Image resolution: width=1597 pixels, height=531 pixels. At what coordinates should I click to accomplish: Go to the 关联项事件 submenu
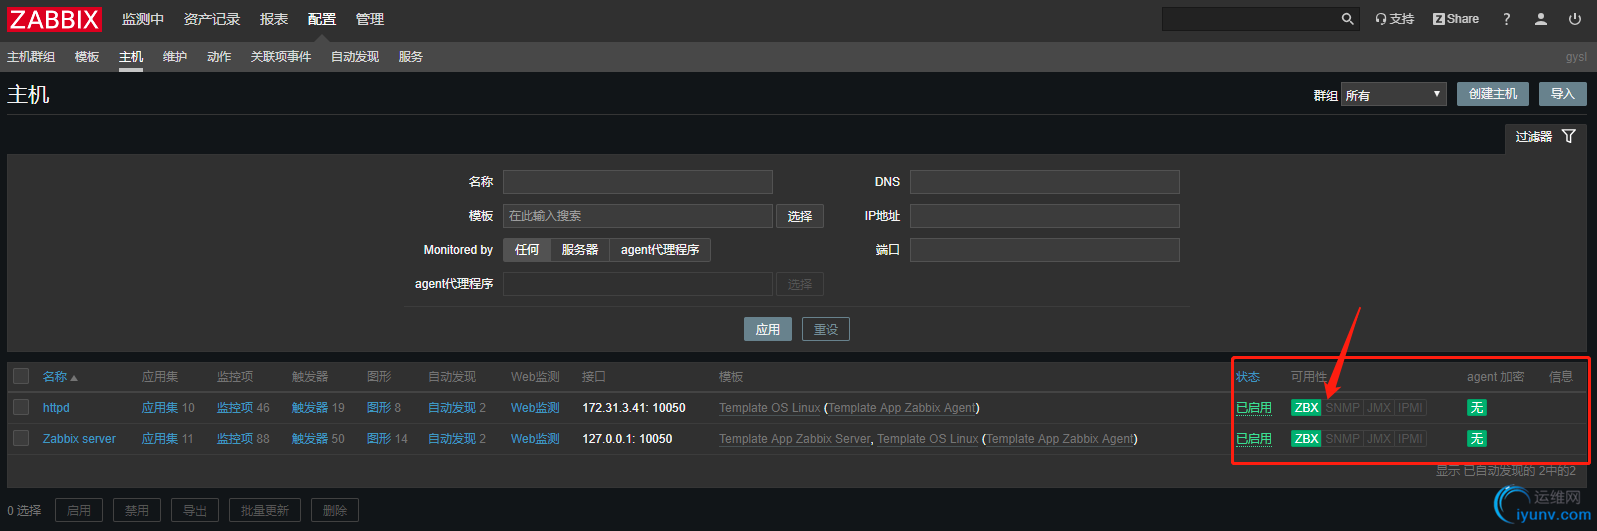click(281, 57)
